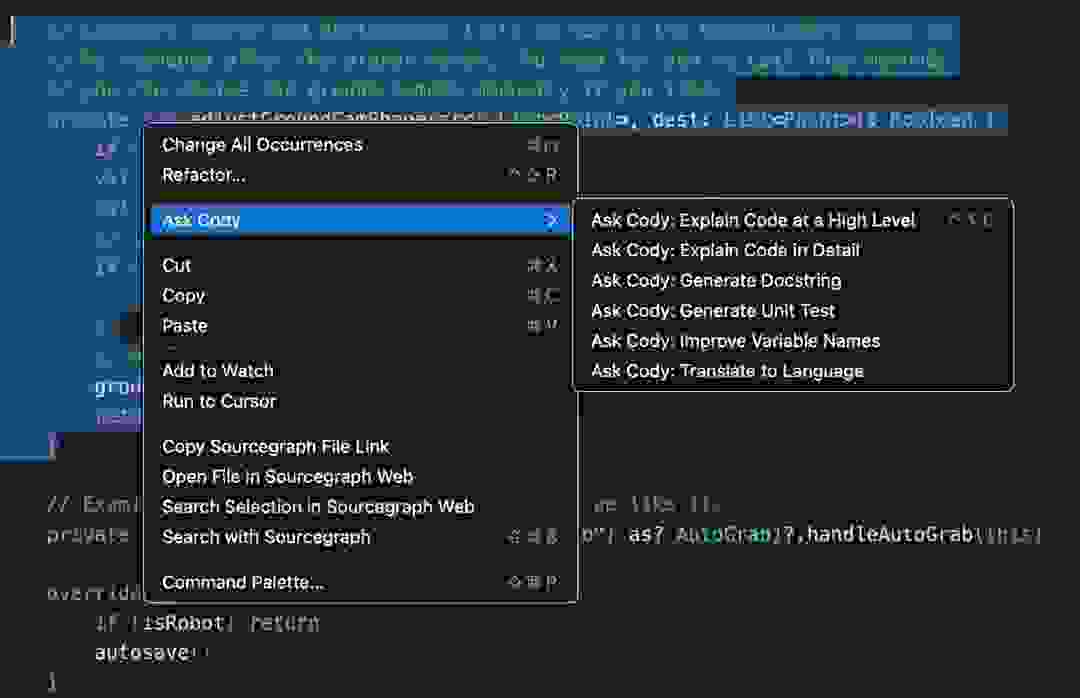Select Ask Cody: Improve Variable Names
Image resolution: width=1080 pixels, height=698 pixels.
(793, 341)
